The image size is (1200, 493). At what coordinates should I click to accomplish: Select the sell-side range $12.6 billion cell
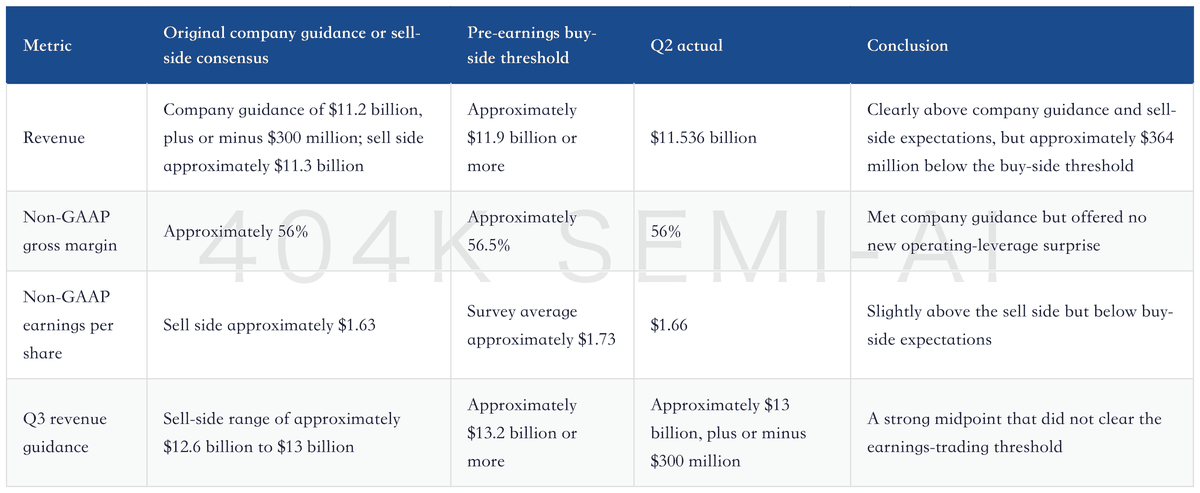point(282,433)
